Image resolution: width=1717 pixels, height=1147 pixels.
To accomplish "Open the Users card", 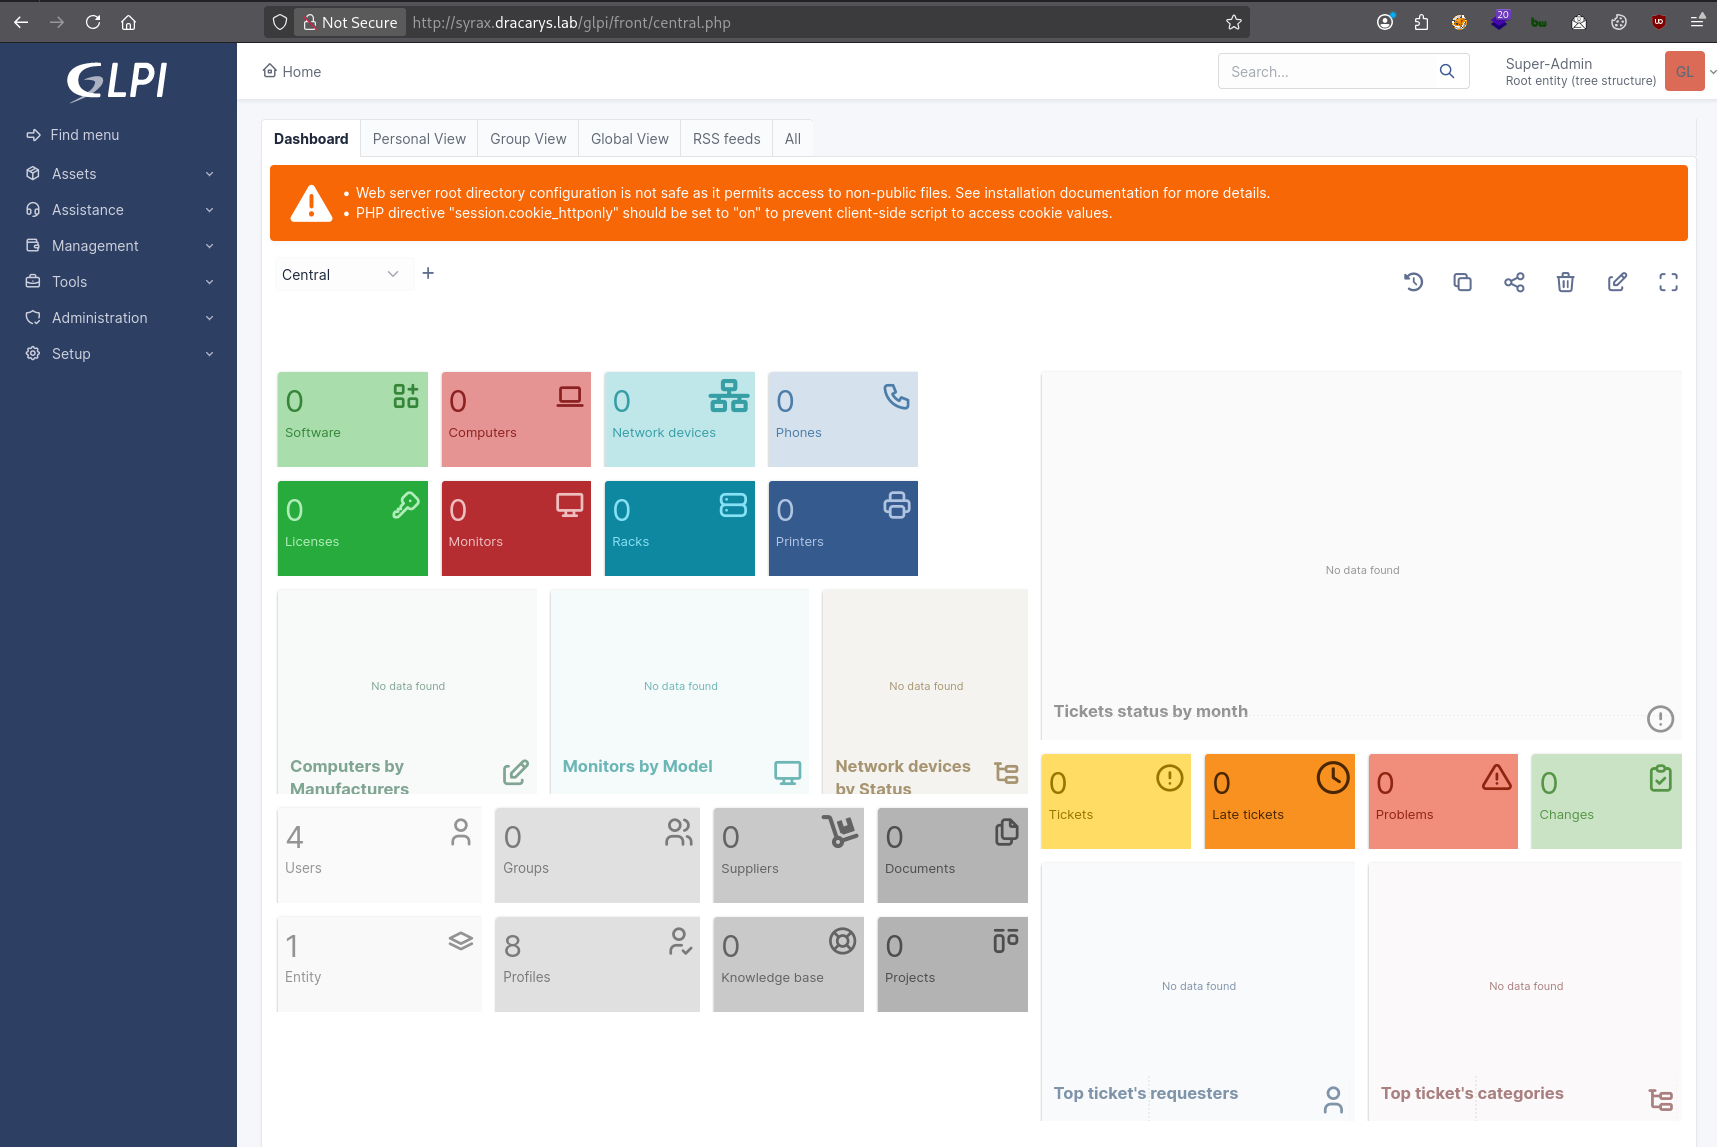I will click(x=379, y=855).
